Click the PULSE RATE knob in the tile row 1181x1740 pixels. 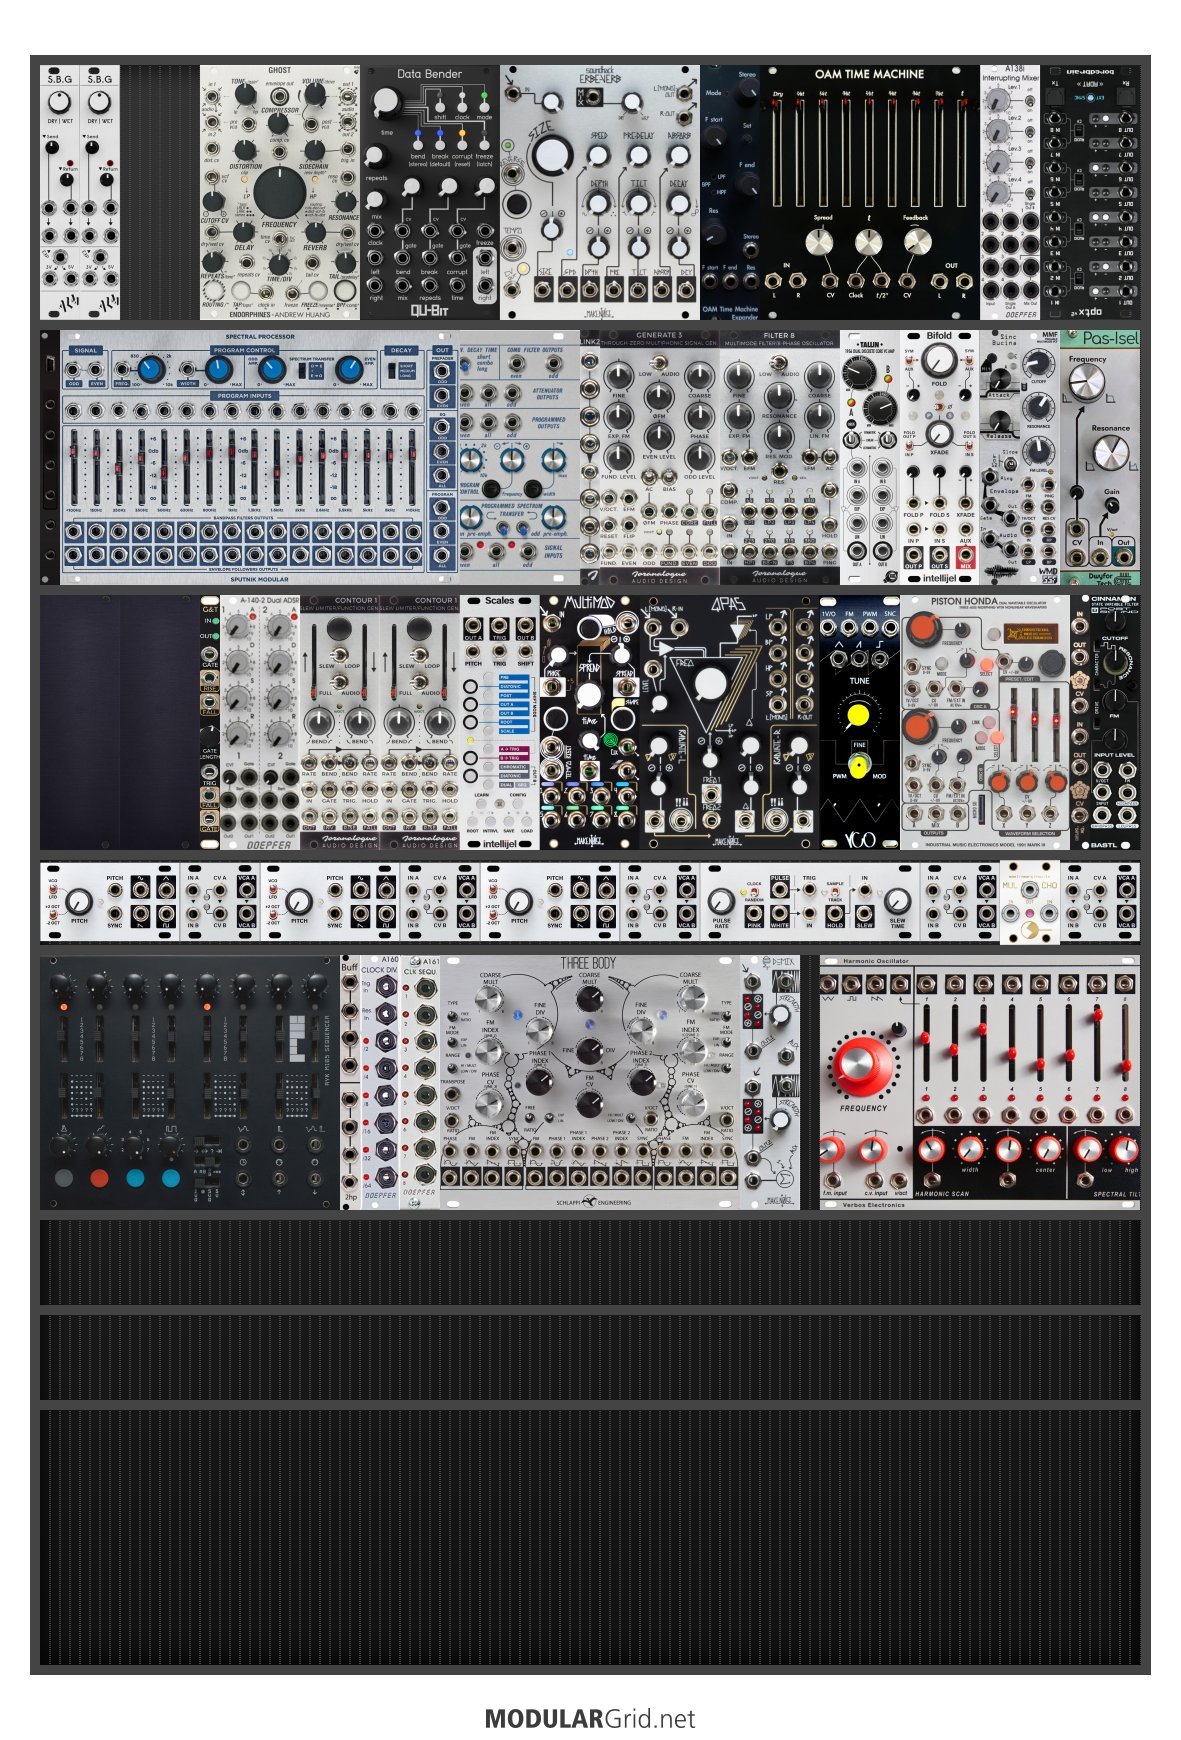tap(721, 900)
